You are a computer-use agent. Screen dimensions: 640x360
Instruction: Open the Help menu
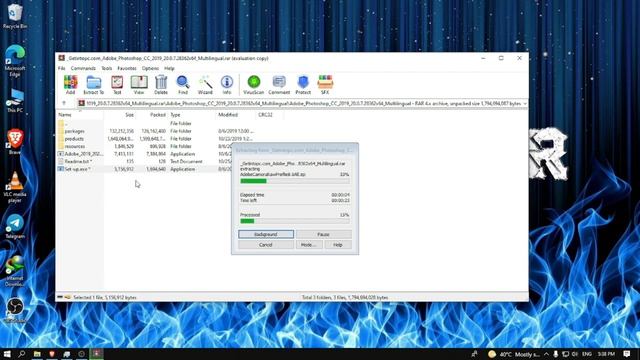click(169, 68)
